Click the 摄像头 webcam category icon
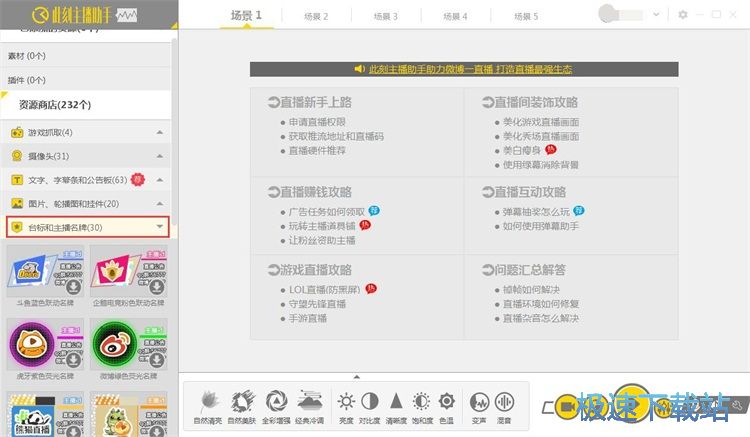The image size is (750, 437). click(17, 156)
